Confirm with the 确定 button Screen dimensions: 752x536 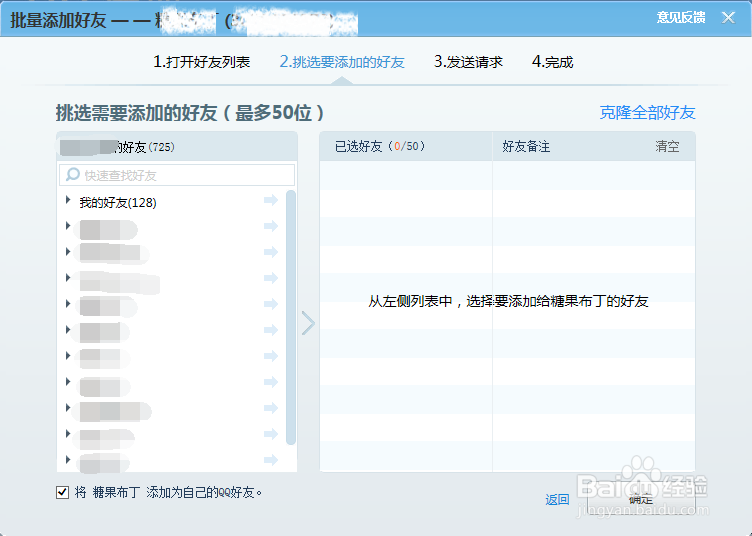click(x=641, y=499)
